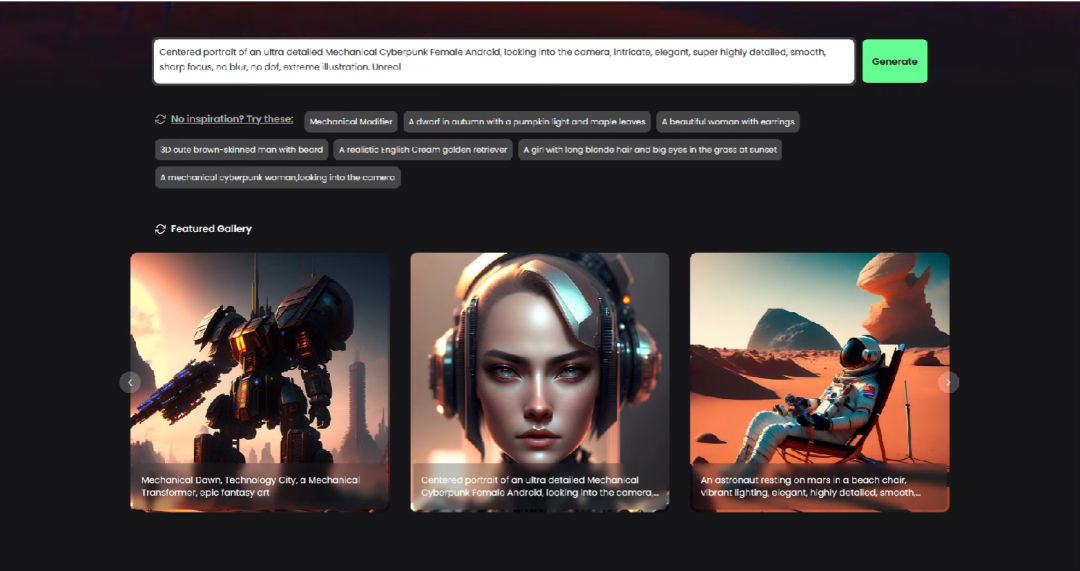This screenshot has height=571, width=1080.
Task: Advance the gallery with the right arrow
Action: click(x=949, y=382)
